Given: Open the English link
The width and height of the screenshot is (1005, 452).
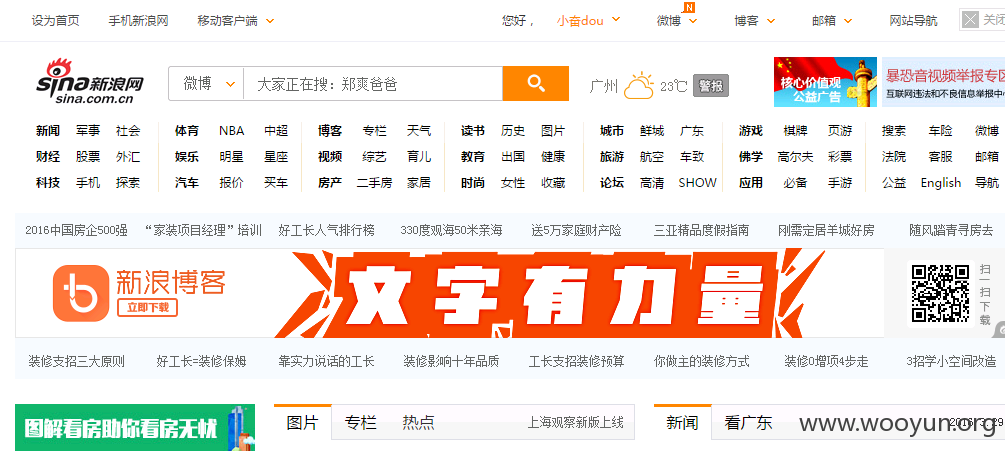Looking at the screenshot, I should pos(941,183).
